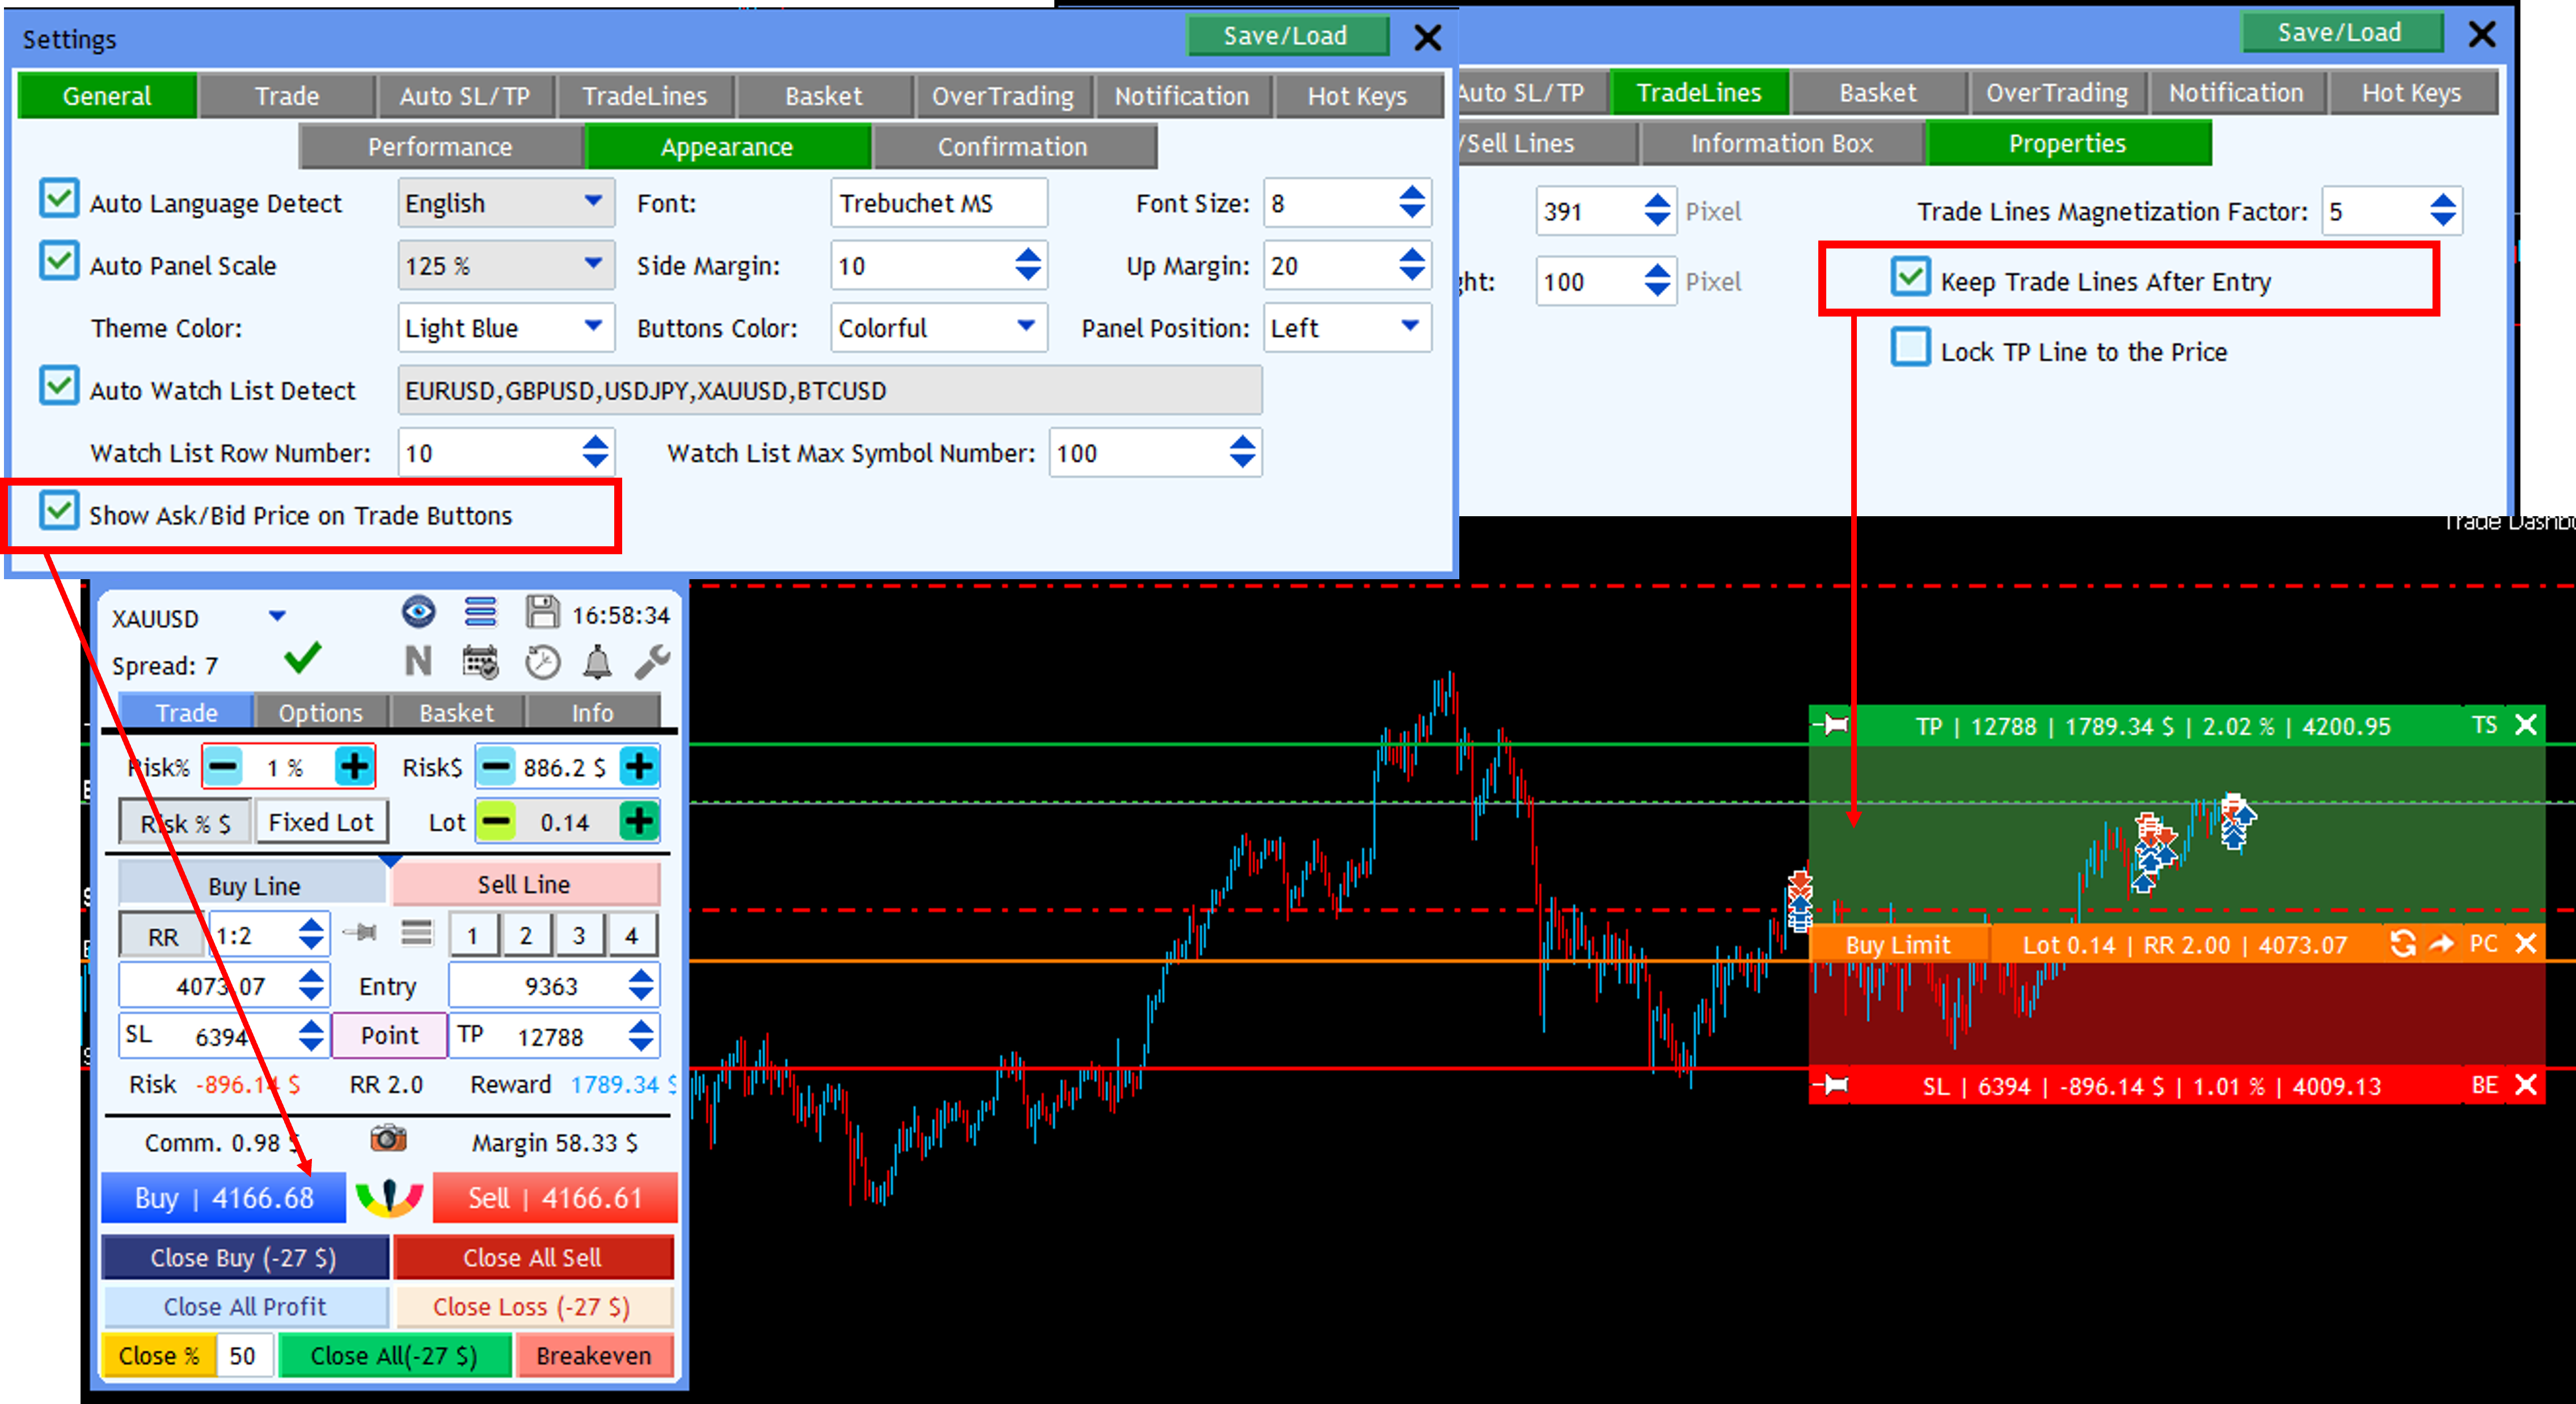
Task: Click the blue stacked lines list icon
Action: coord(480,612)
